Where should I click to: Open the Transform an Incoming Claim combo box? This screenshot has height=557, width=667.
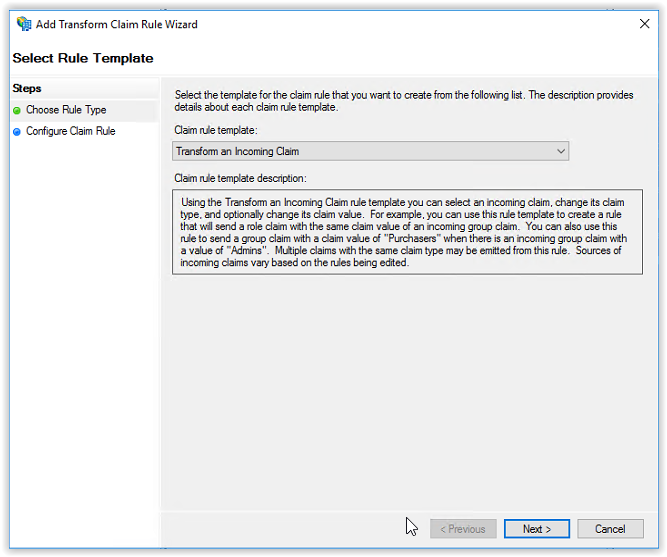(371, 151)
